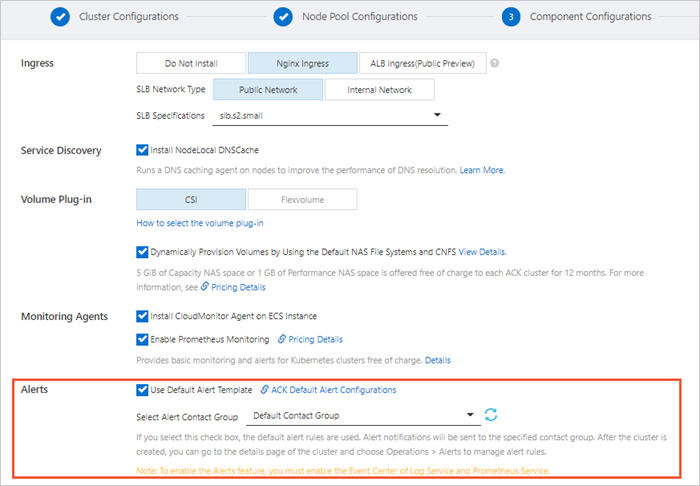Click the Volume Plug-in section label

(x=56, y=199)
